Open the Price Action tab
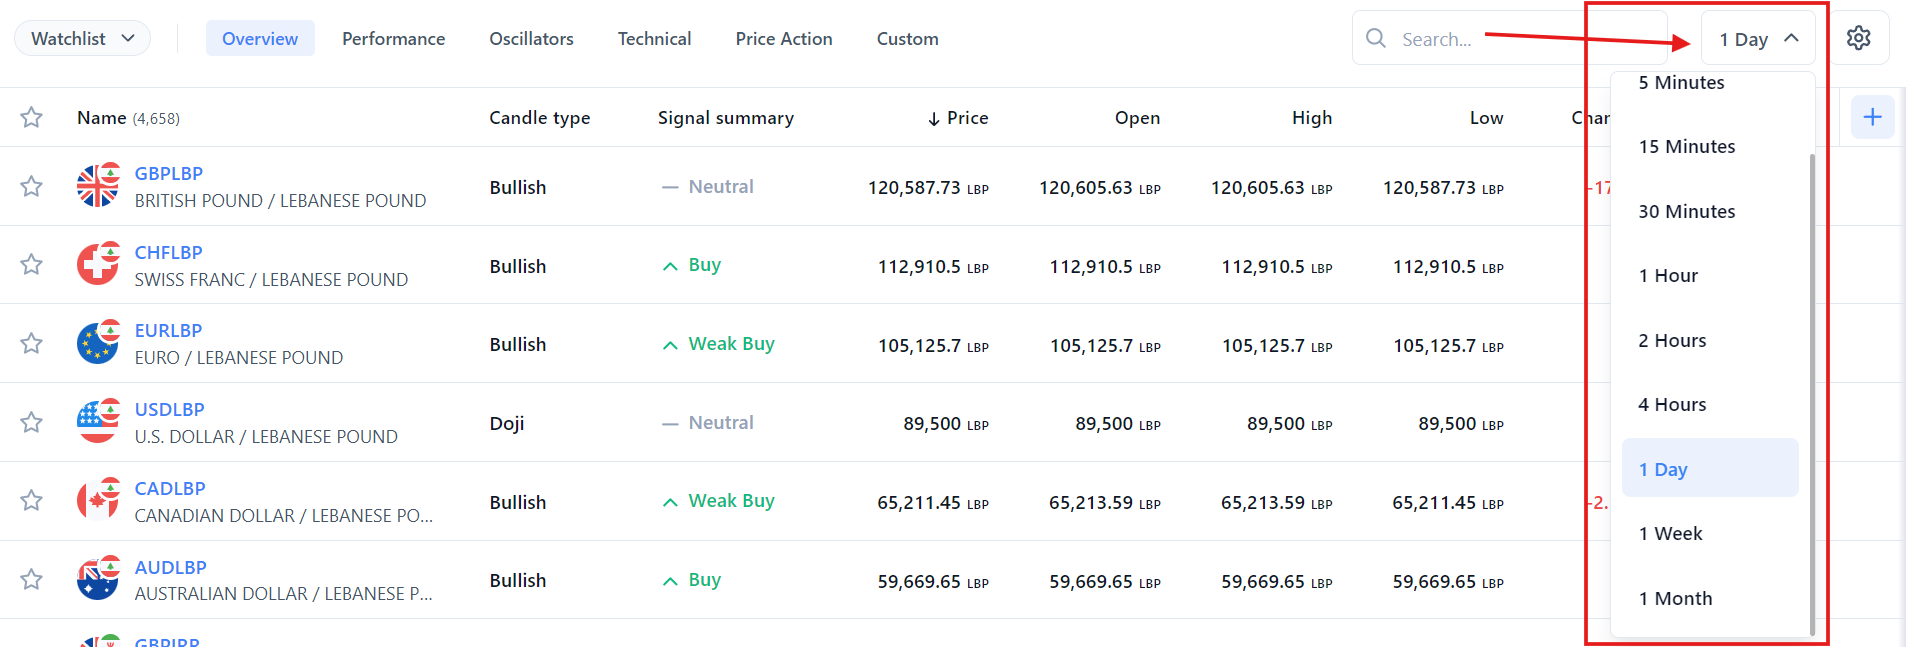Viewport: 1916px width, 647px height. click(x=783, y=39)
